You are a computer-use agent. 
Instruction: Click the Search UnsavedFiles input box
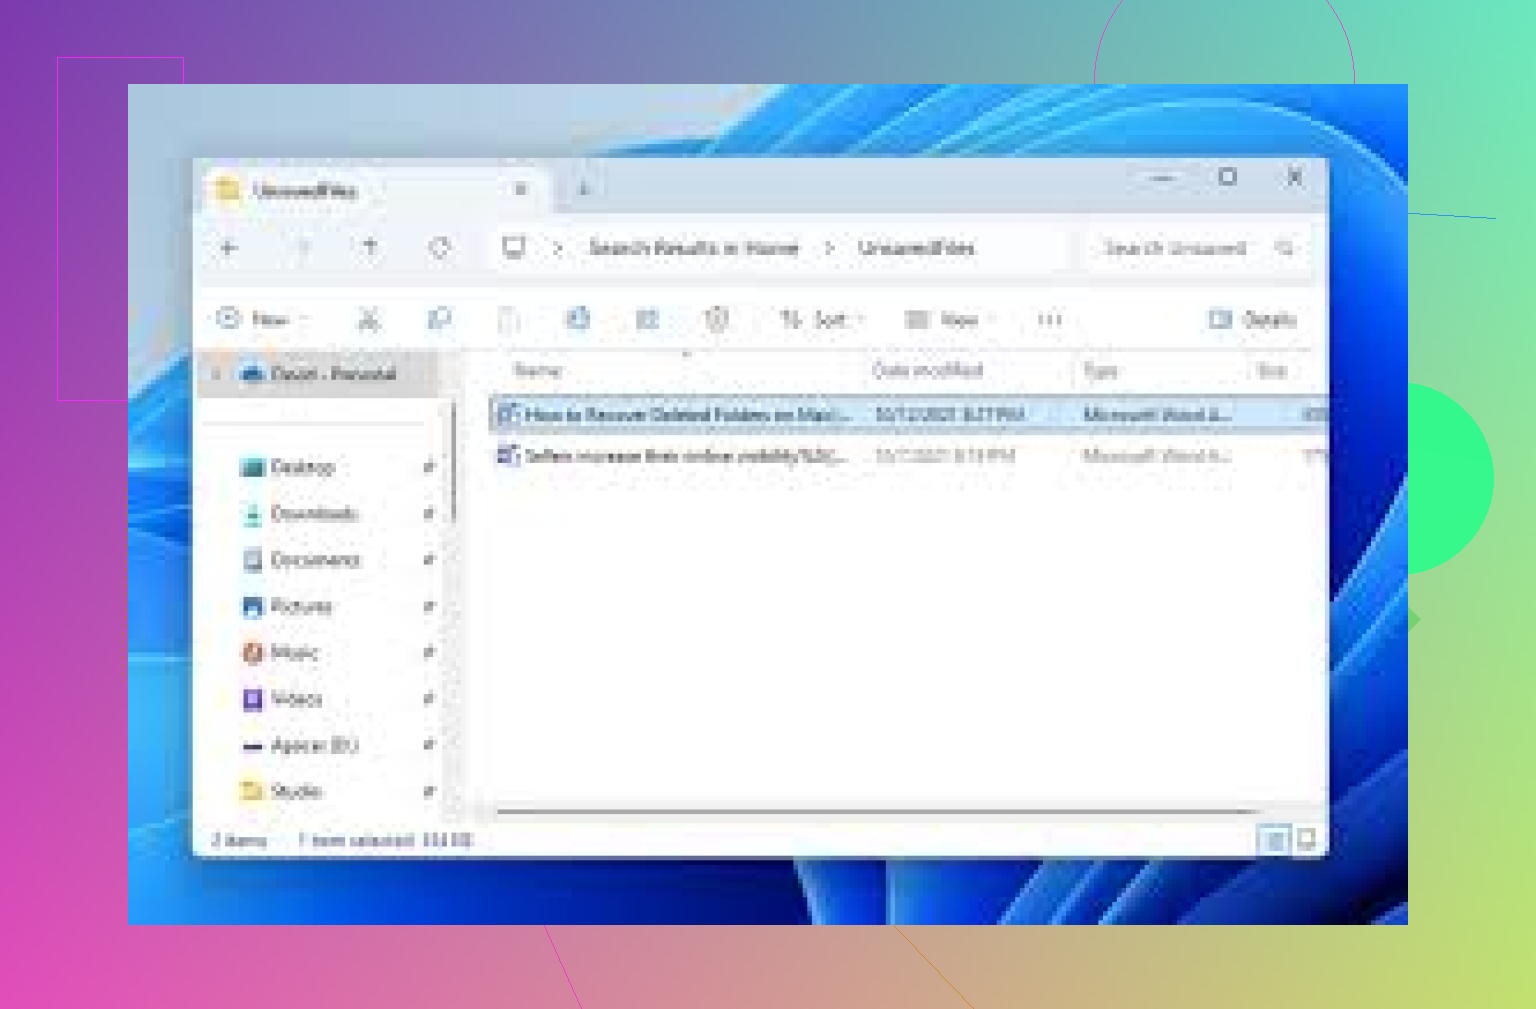[1175, 248]
